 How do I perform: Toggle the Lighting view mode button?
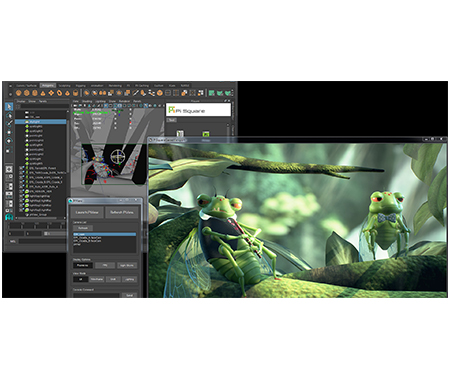point(129,279)
